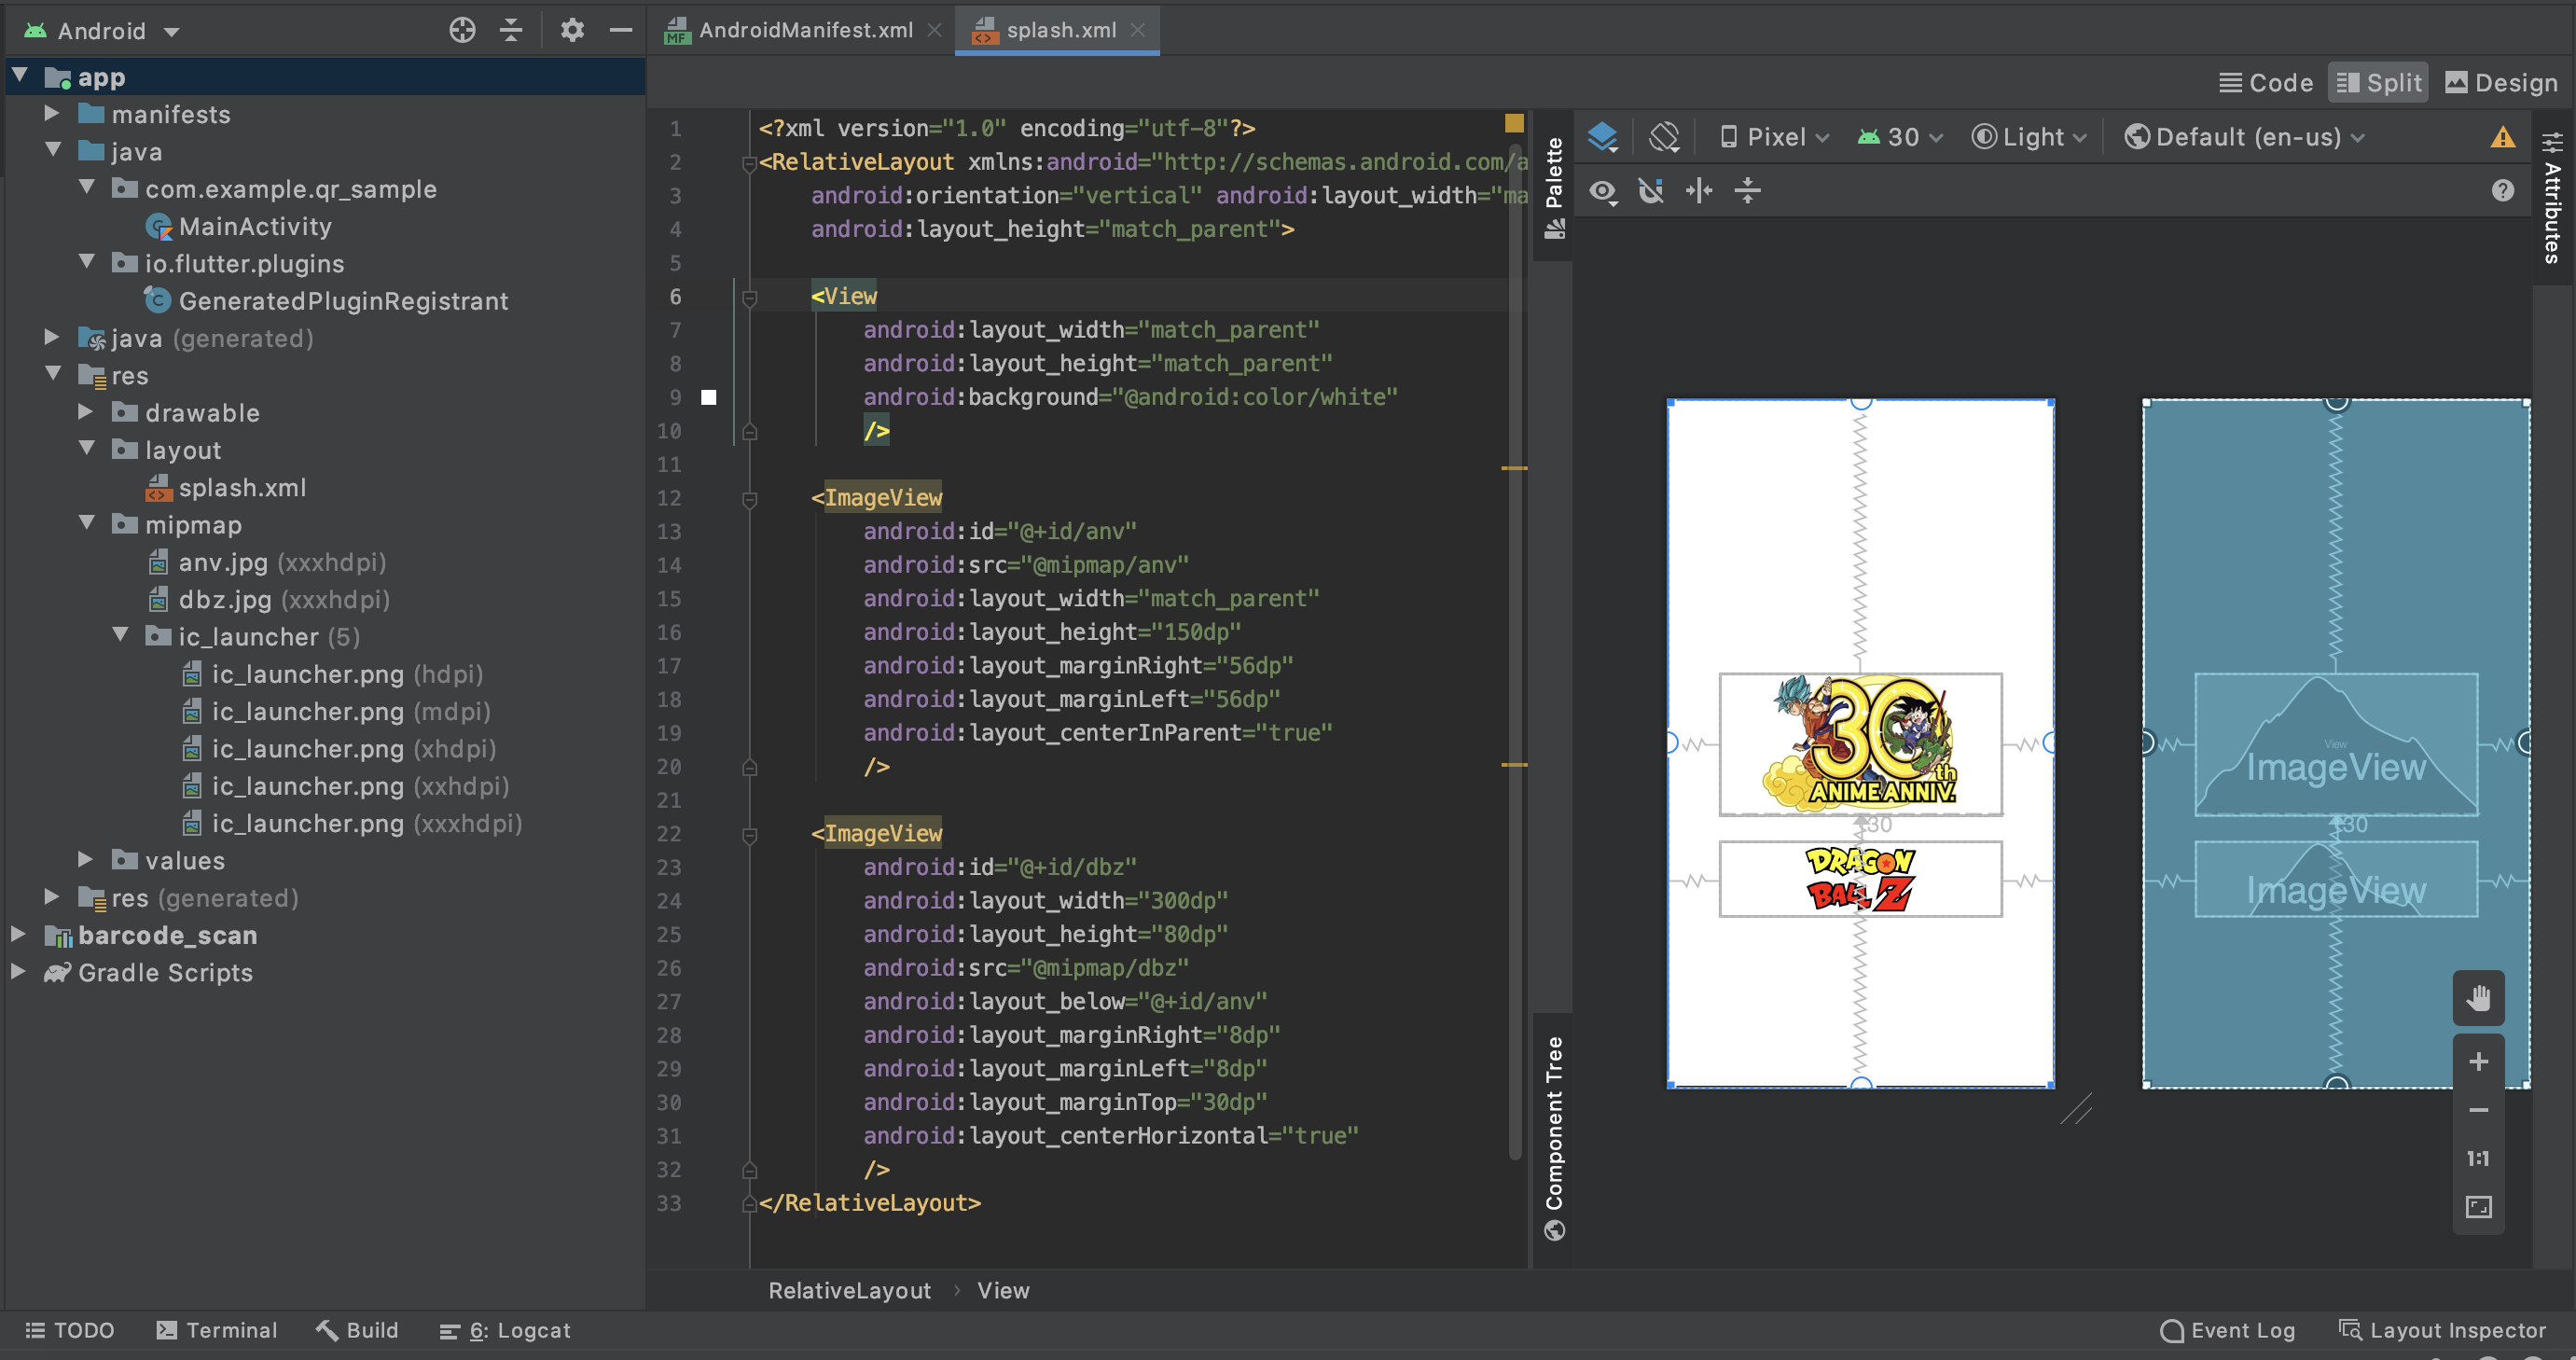Click the Pan hand tool button

click(2478, 997)
